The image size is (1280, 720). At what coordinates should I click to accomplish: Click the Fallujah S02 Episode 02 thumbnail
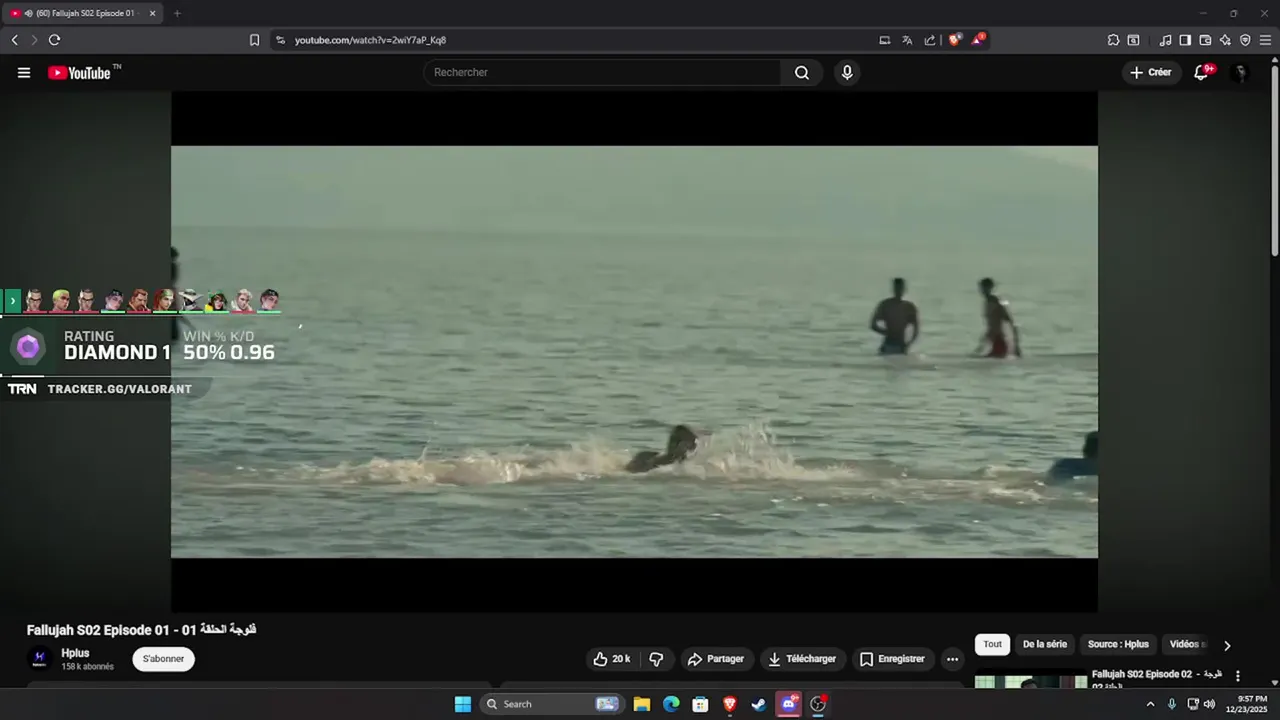[1031, 679]
